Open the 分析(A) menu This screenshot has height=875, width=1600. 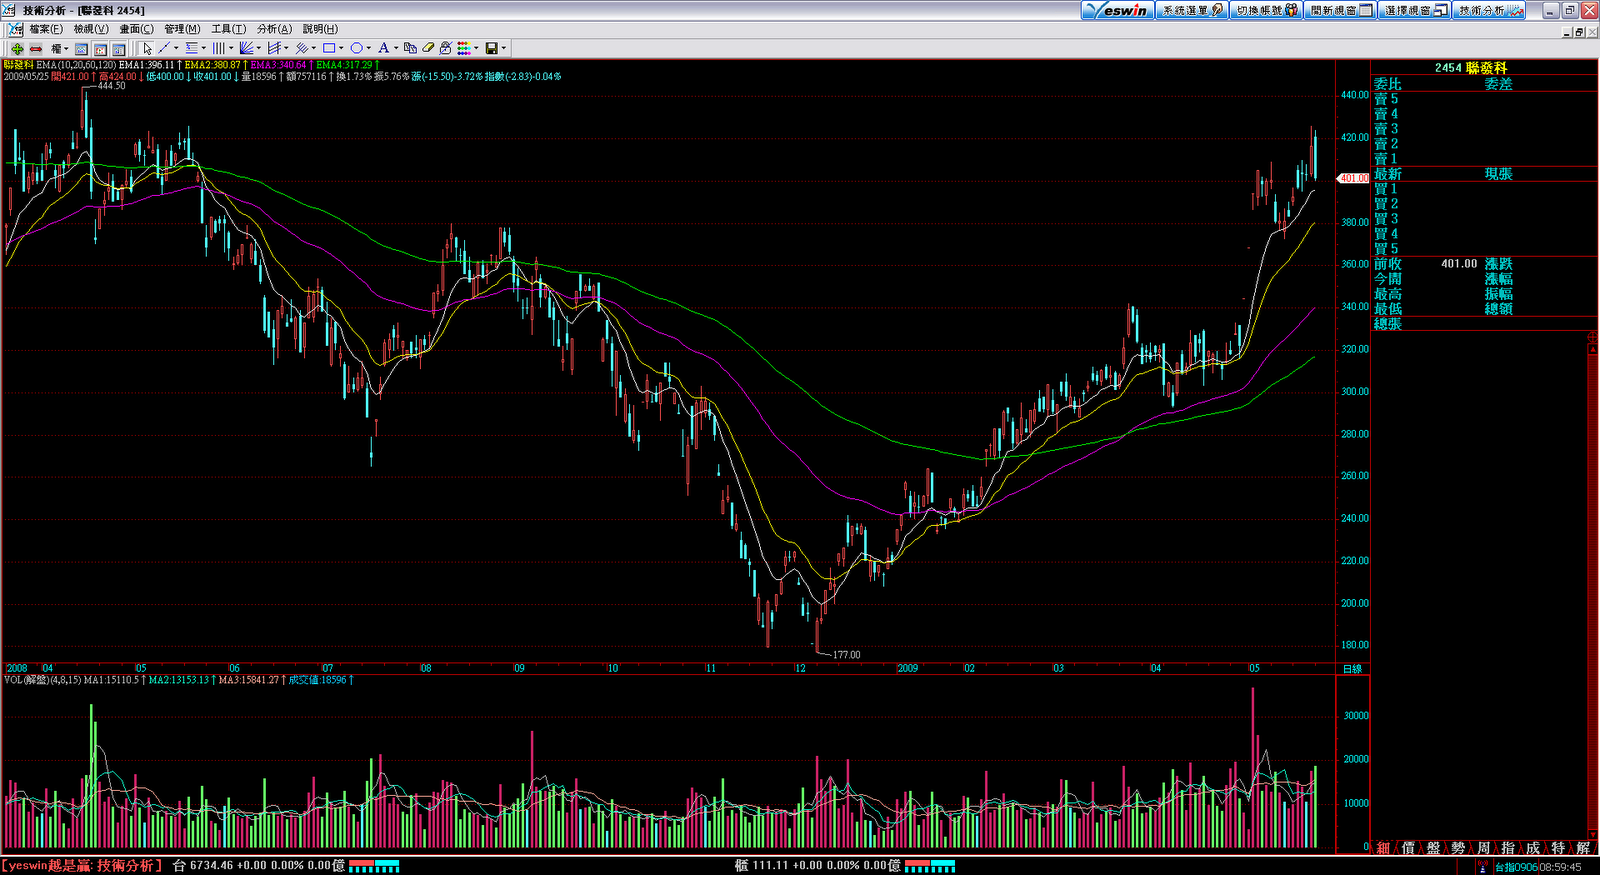[x=275, y=29]
